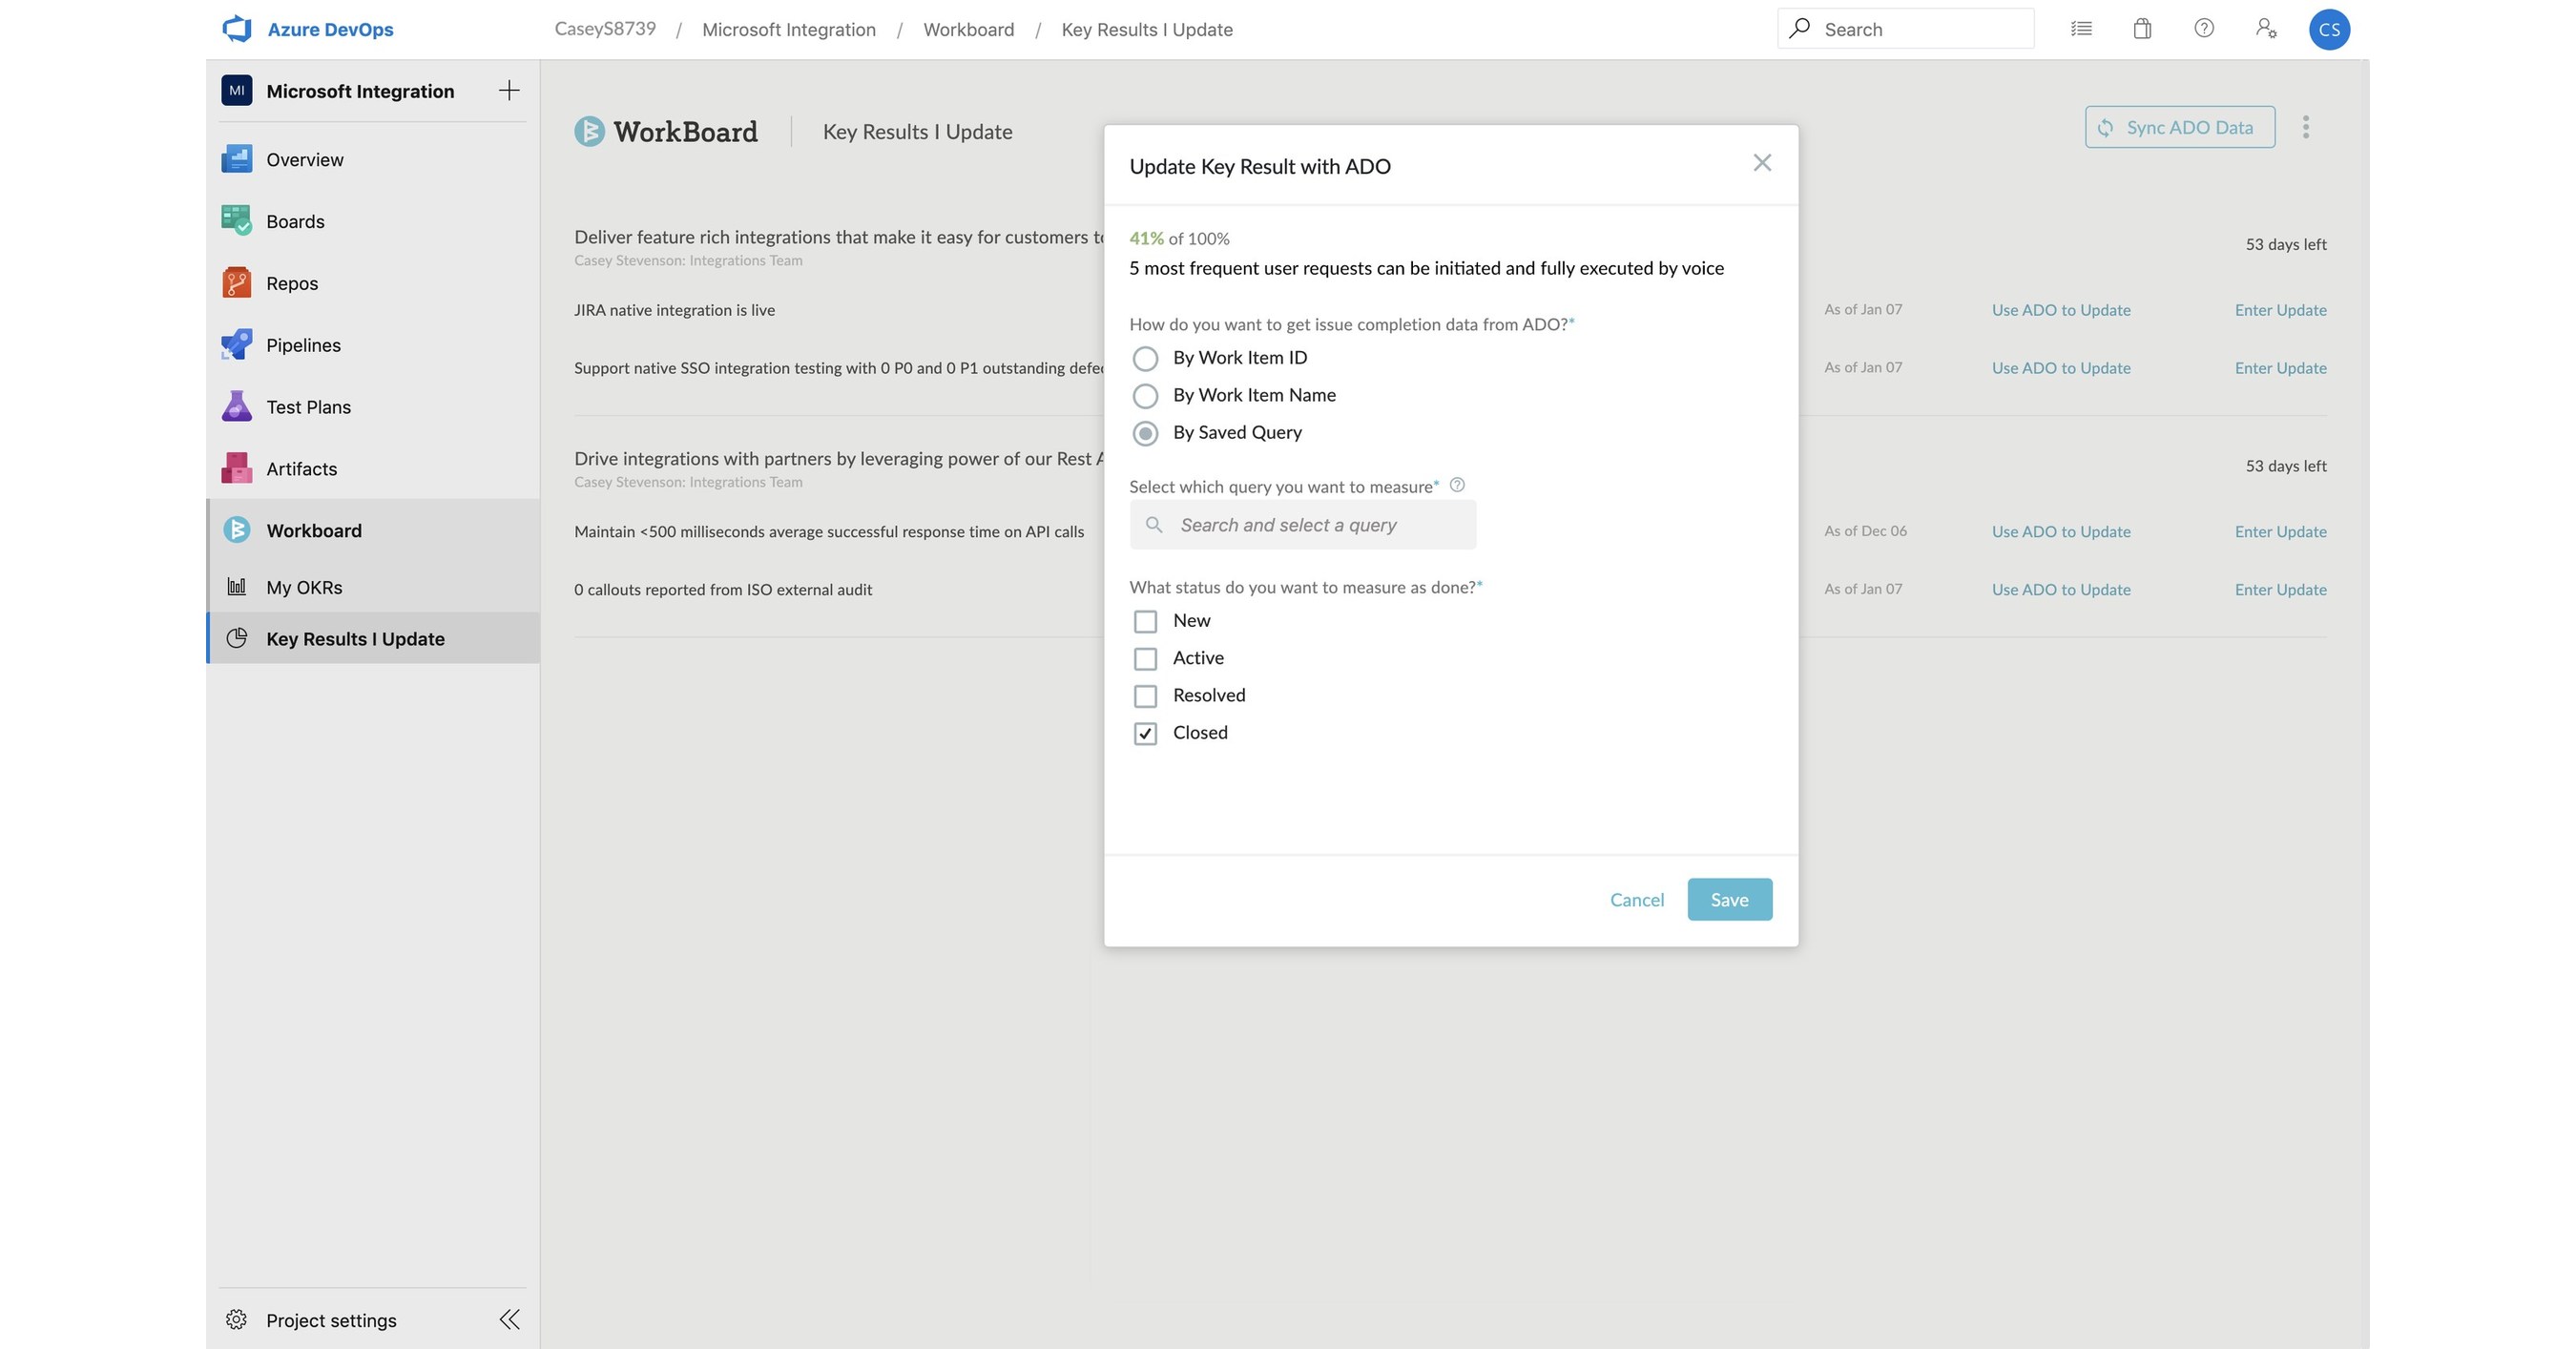Viewport: 2576px width, 1349px height.
Task: Collapse the left navigation panel
Action: tap(509, 1319)
